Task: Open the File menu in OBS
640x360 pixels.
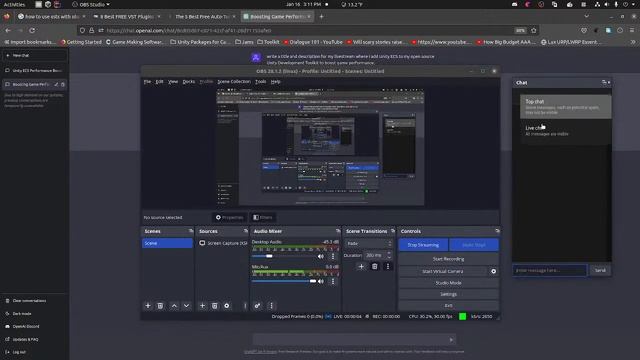Action: 147,82
